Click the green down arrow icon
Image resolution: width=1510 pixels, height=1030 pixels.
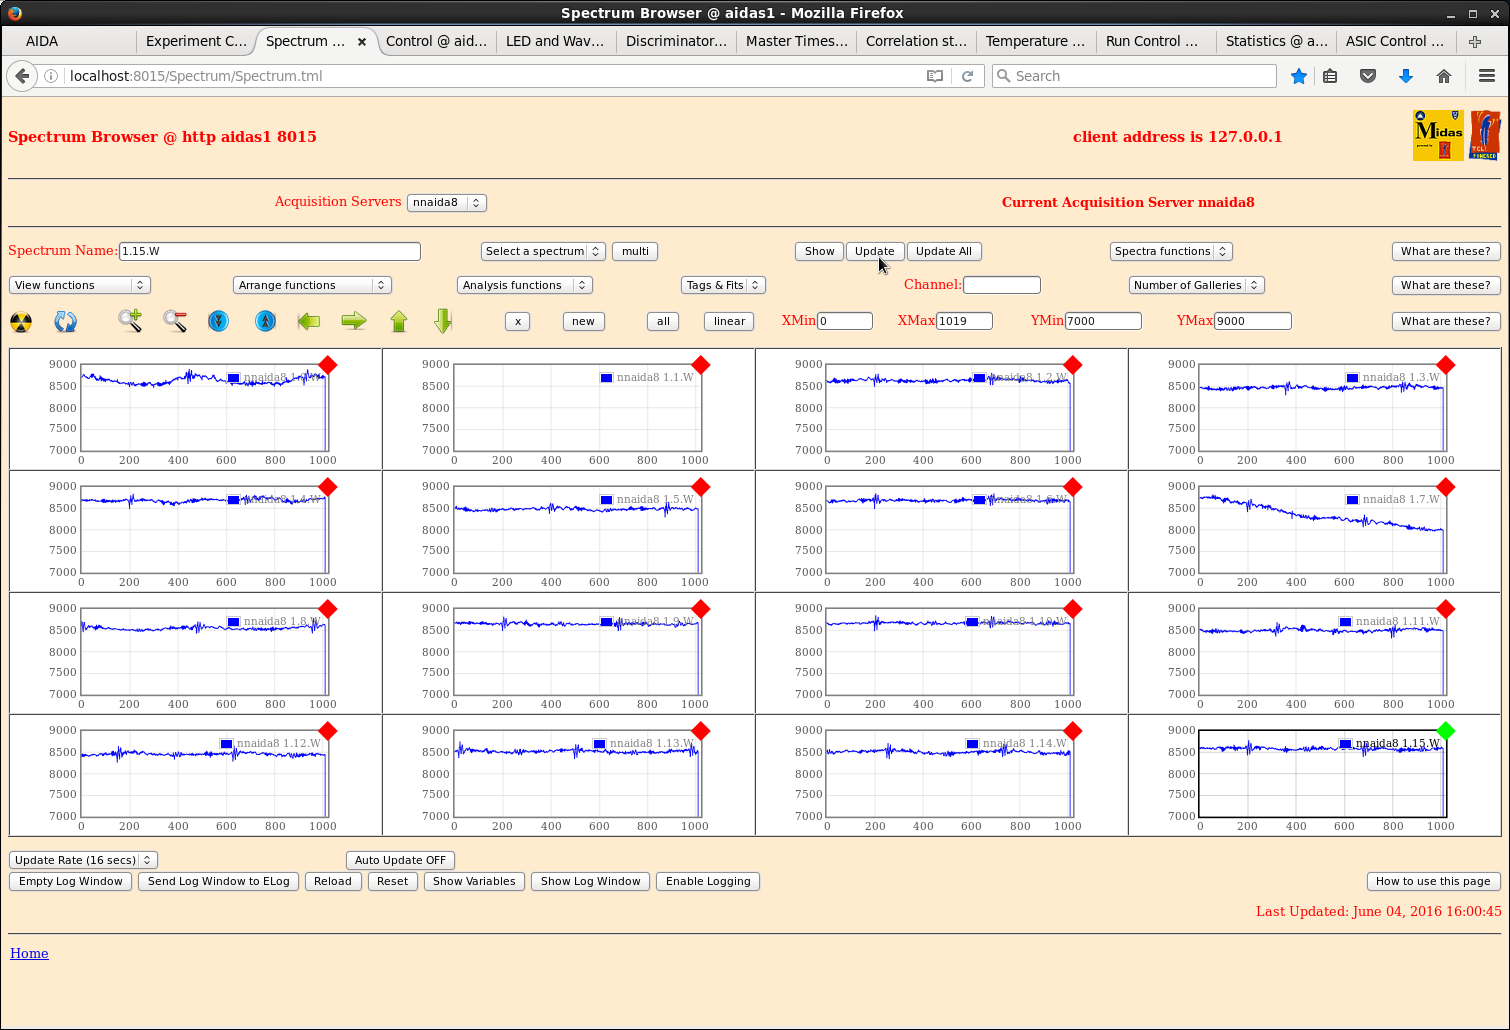[x=444, y=321]
